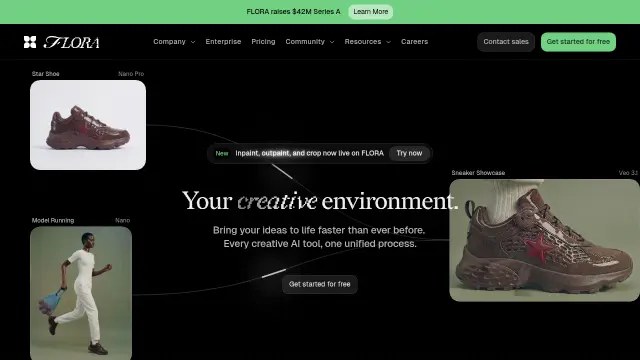Open the Community dropdown menu
The height and width of the screenshot is (360, 640).
click(x=310, y=42)
